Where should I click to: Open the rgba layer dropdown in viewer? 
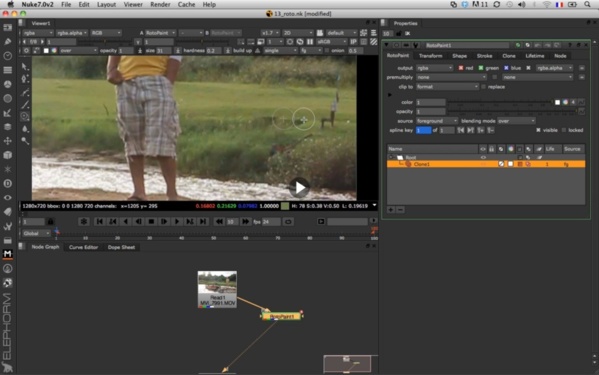[37, 33]
